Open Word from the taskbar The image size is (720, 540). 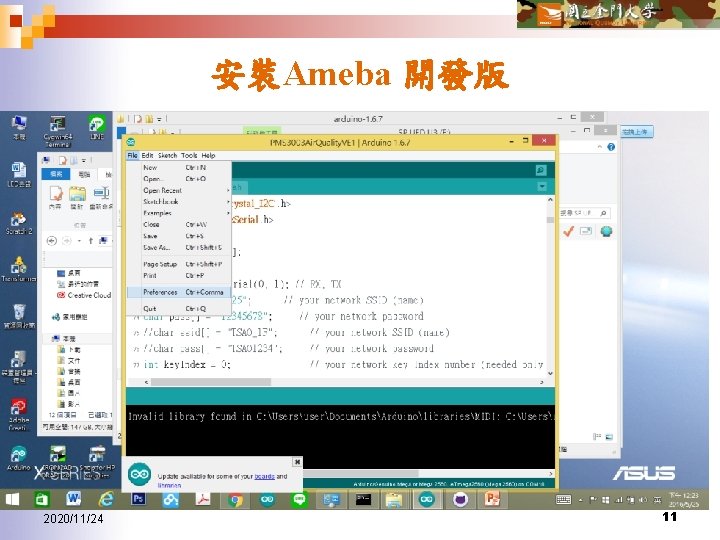(73, 499)
